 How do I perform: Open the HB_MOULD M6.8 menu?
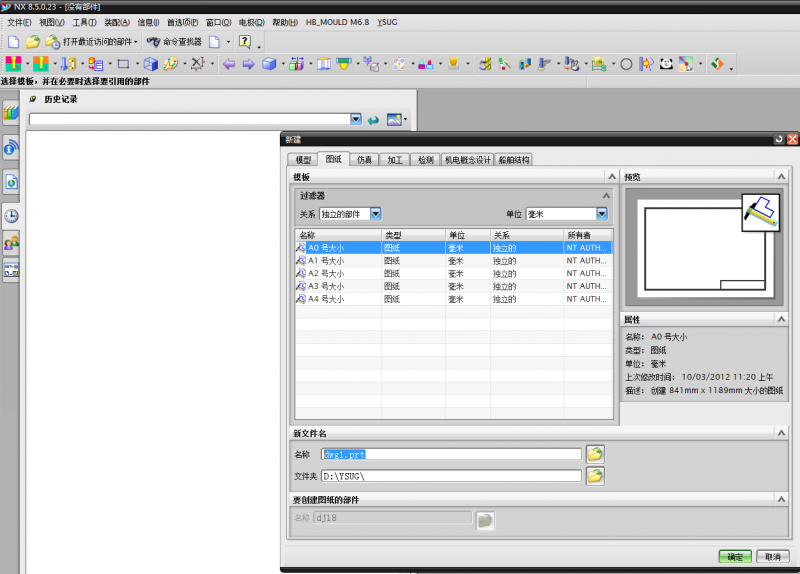pos(337,22)
